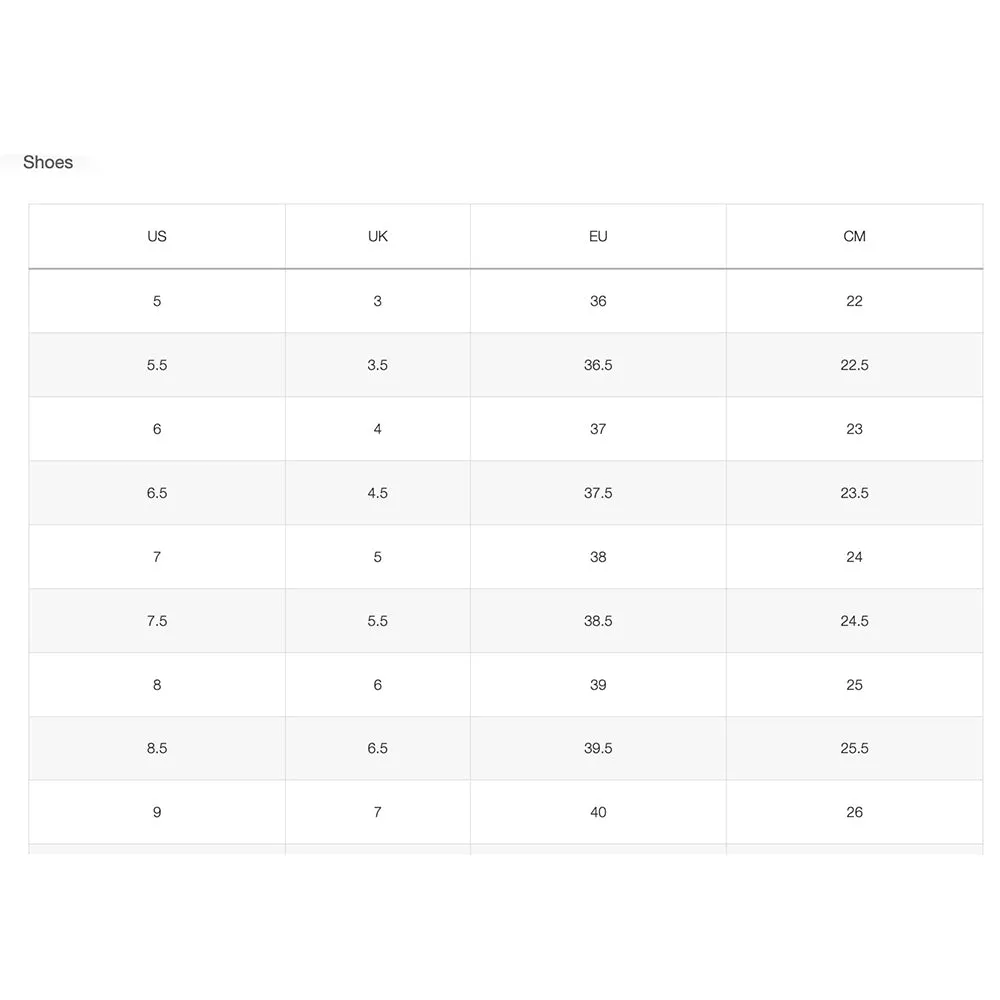Click the US 7.5 cell

(157, 621)
